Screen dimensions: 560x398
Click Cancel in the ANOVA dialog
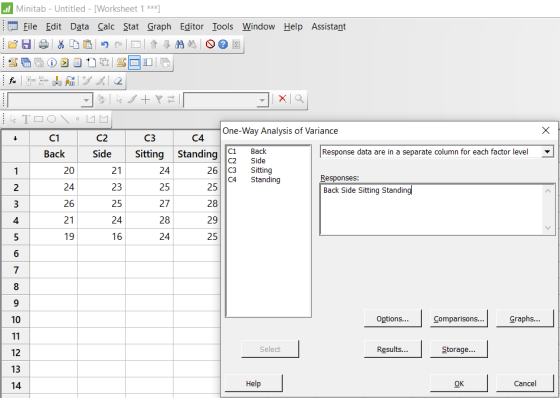pos(525,383)
